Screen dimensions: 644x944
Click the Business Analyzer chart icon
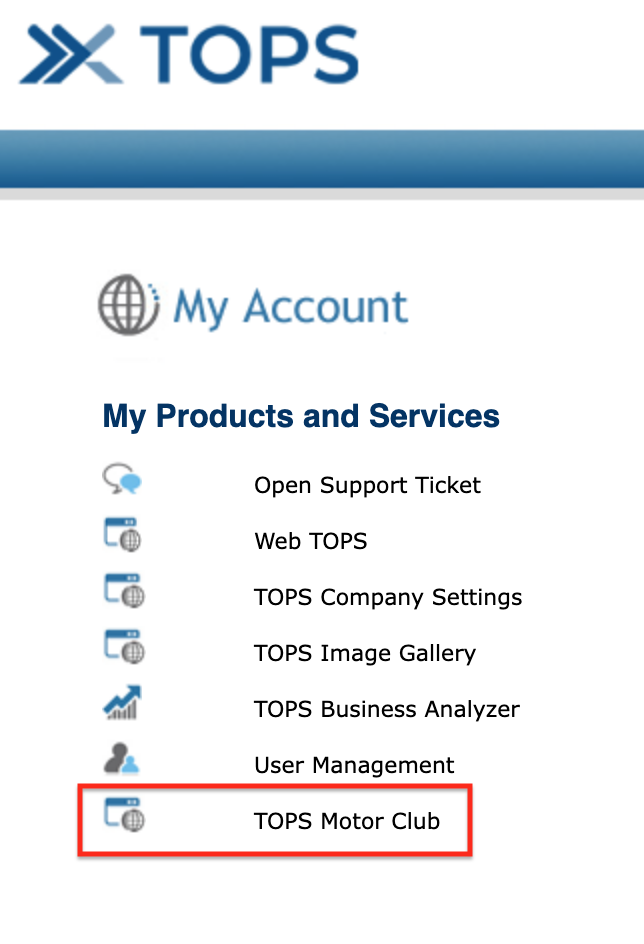tap(122, 702)
